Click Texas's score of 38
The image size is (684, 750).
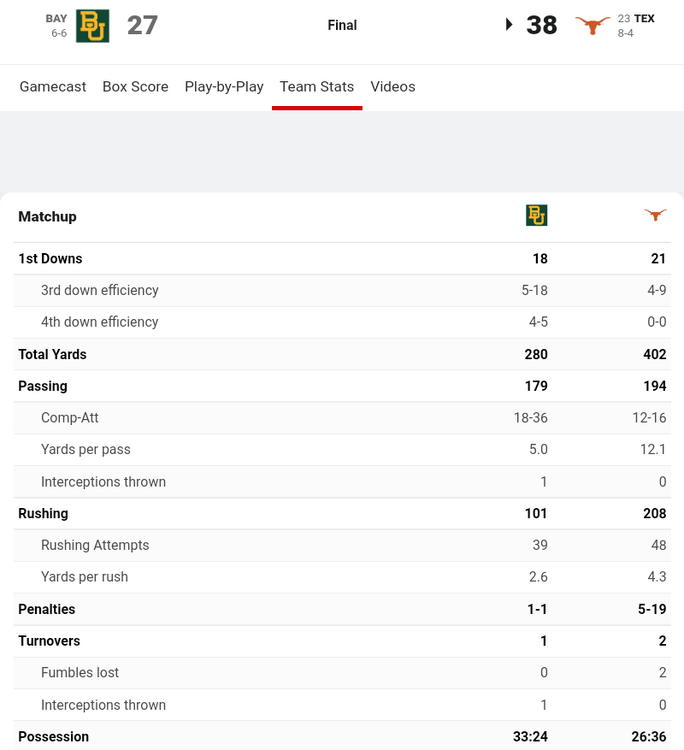(542, 25)
